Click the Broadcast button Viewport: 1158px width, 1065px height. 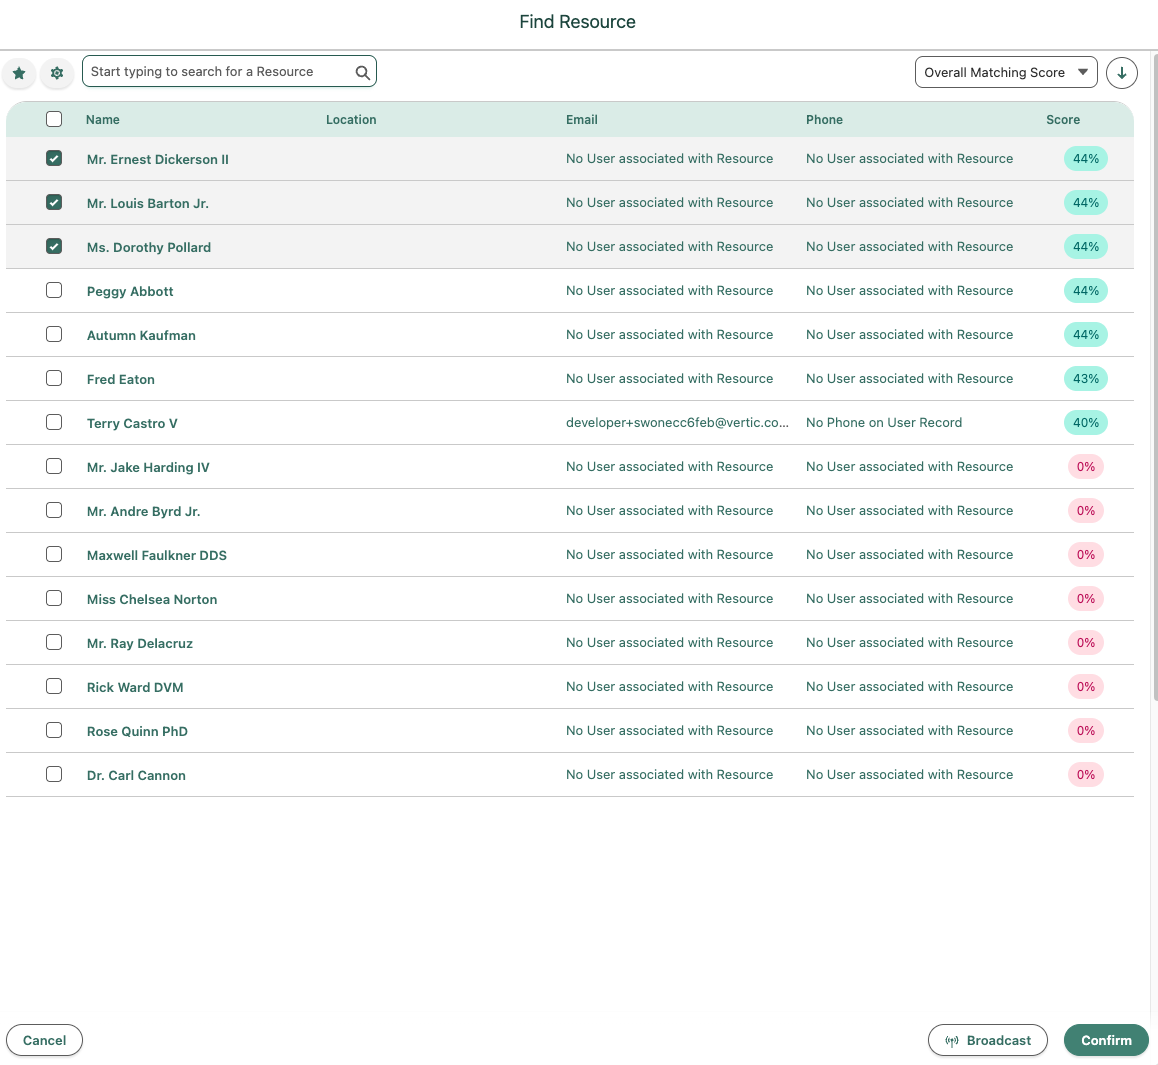(x=987, y=1040)
